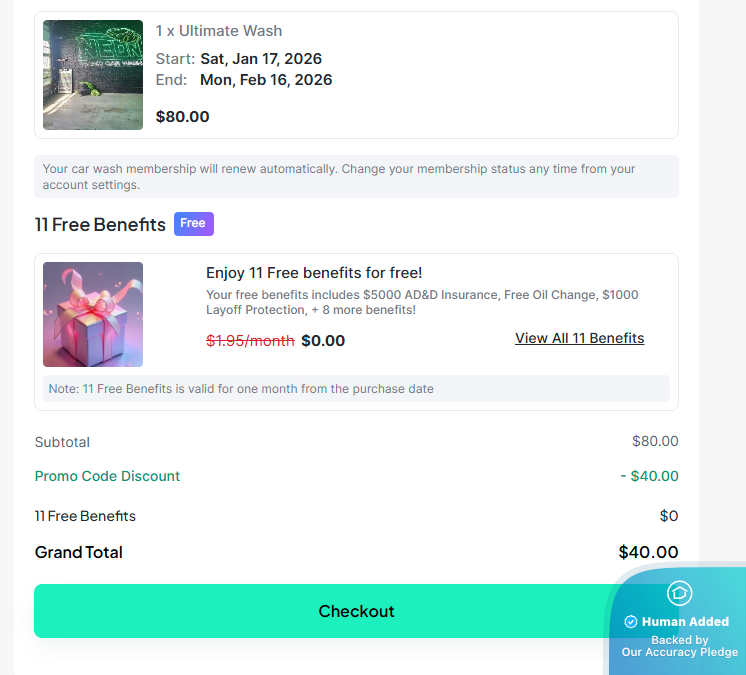
Task: Click the 11 Free Benefits heading
Action: tap(100, 225)
